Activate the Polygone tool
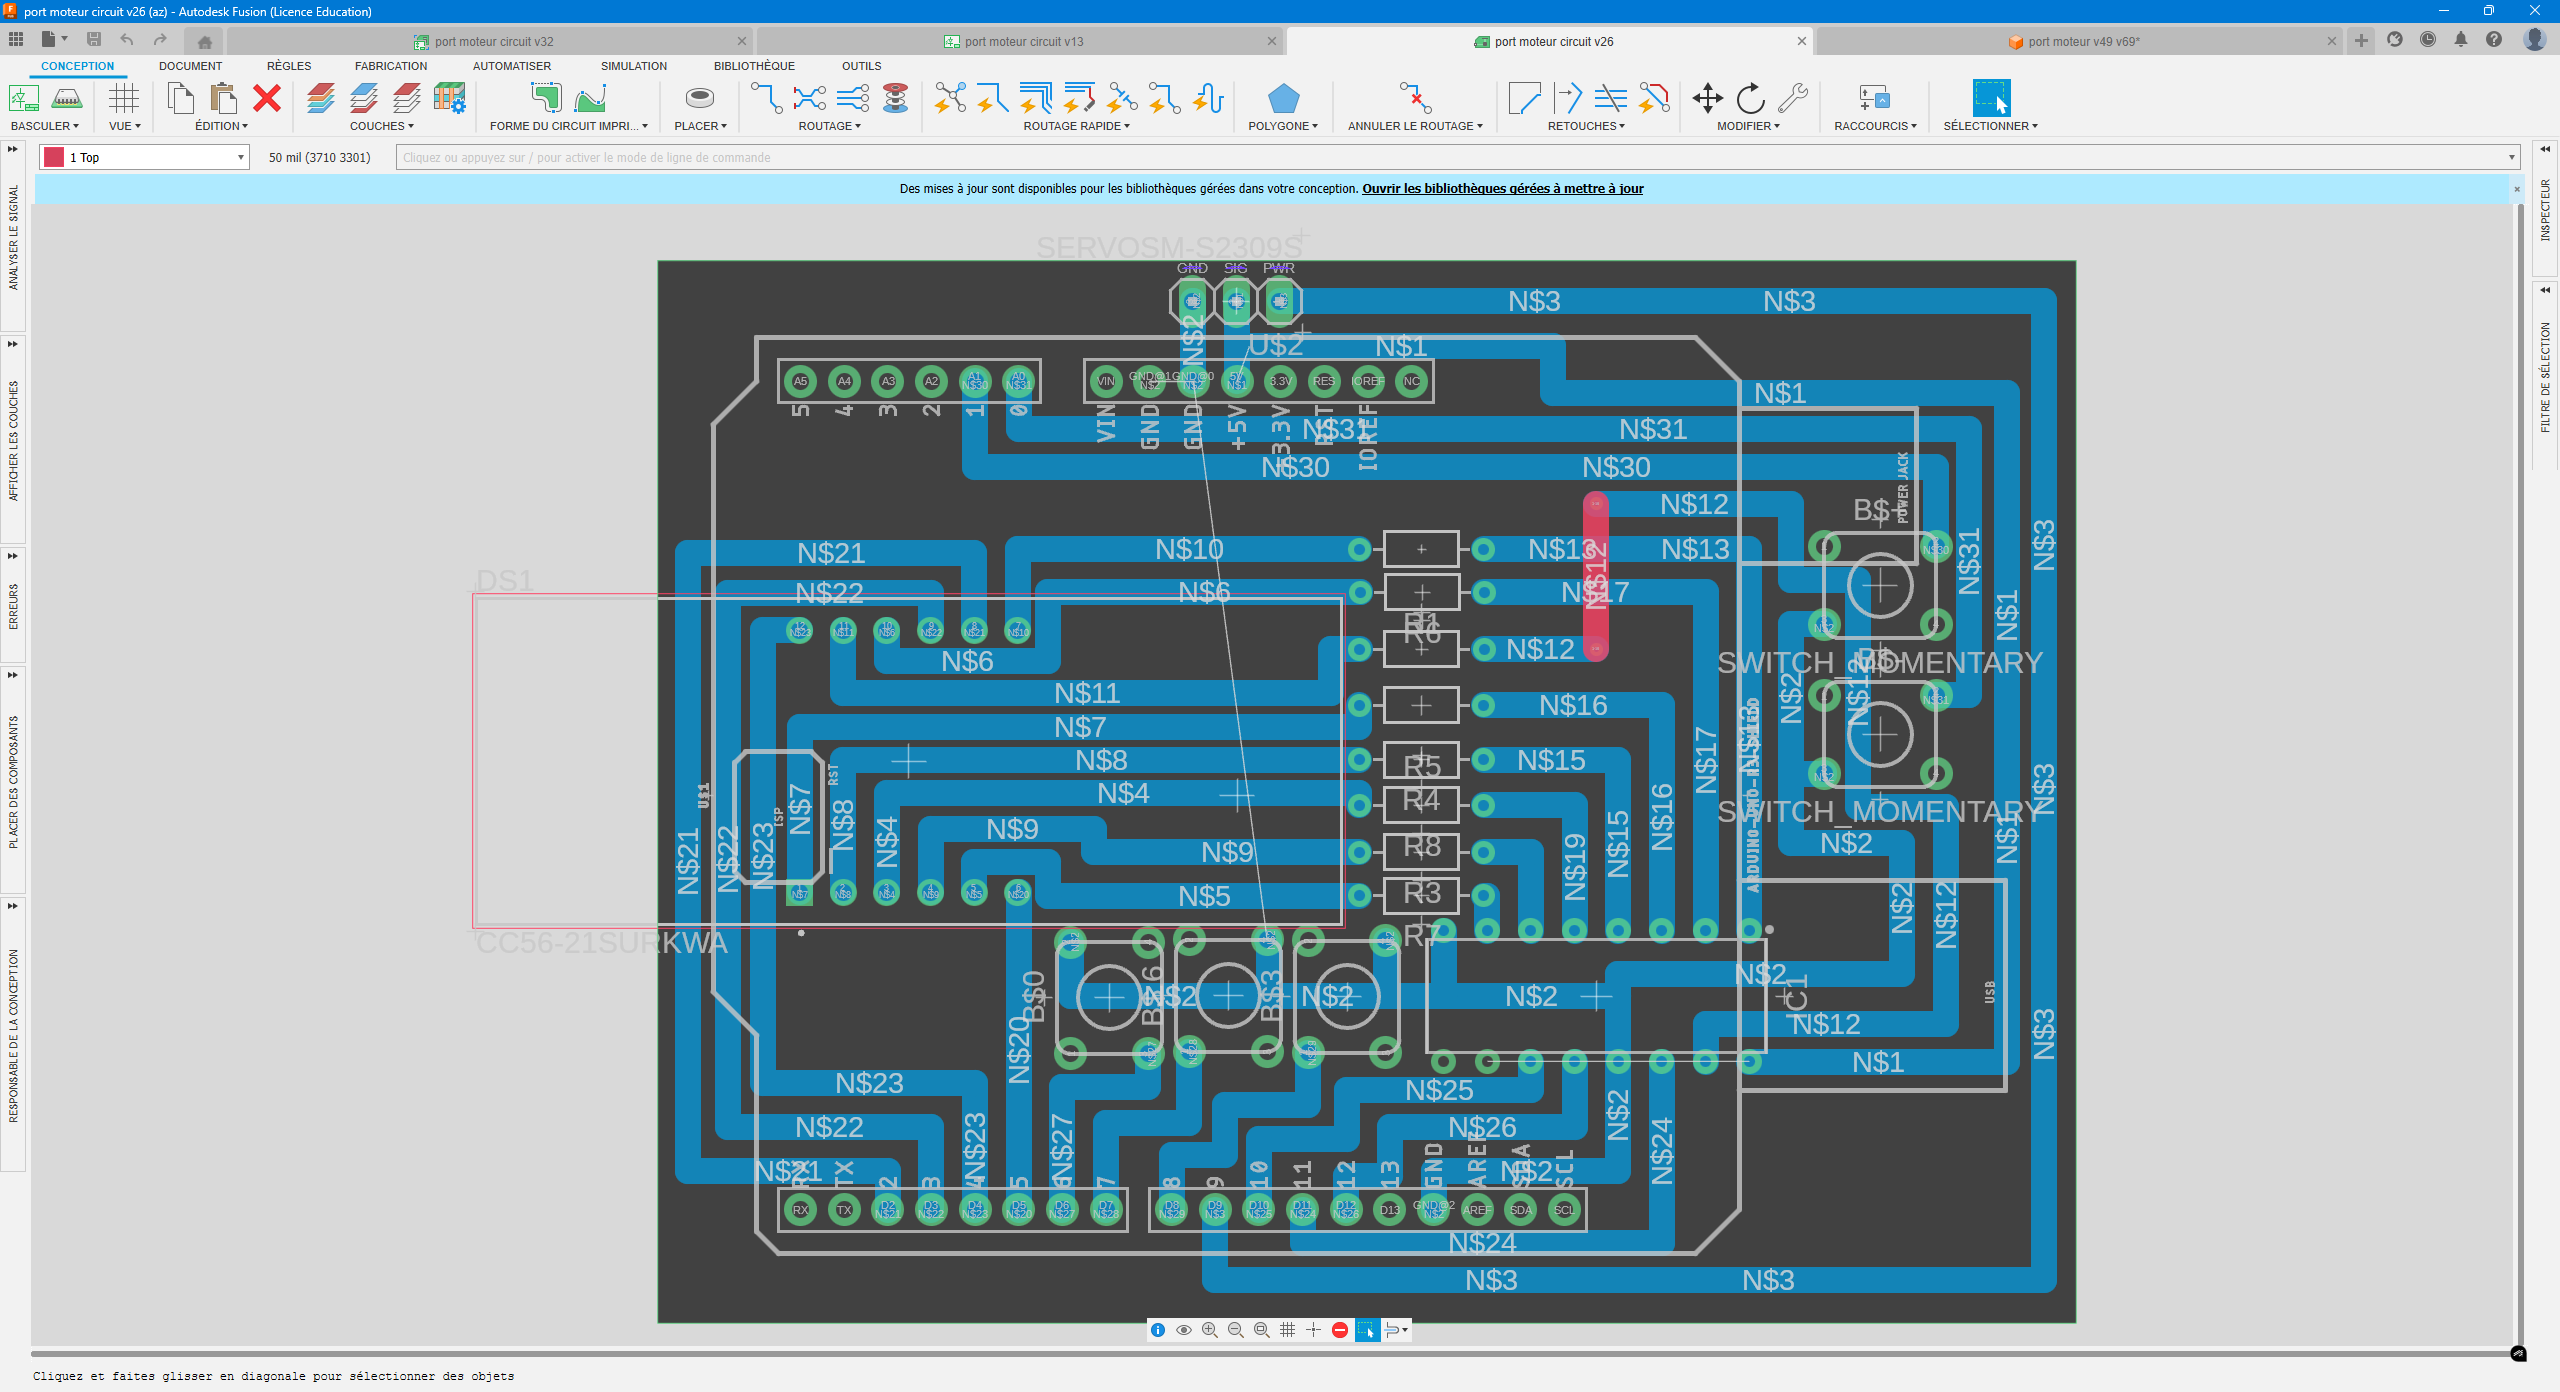 coord(1283,100)
